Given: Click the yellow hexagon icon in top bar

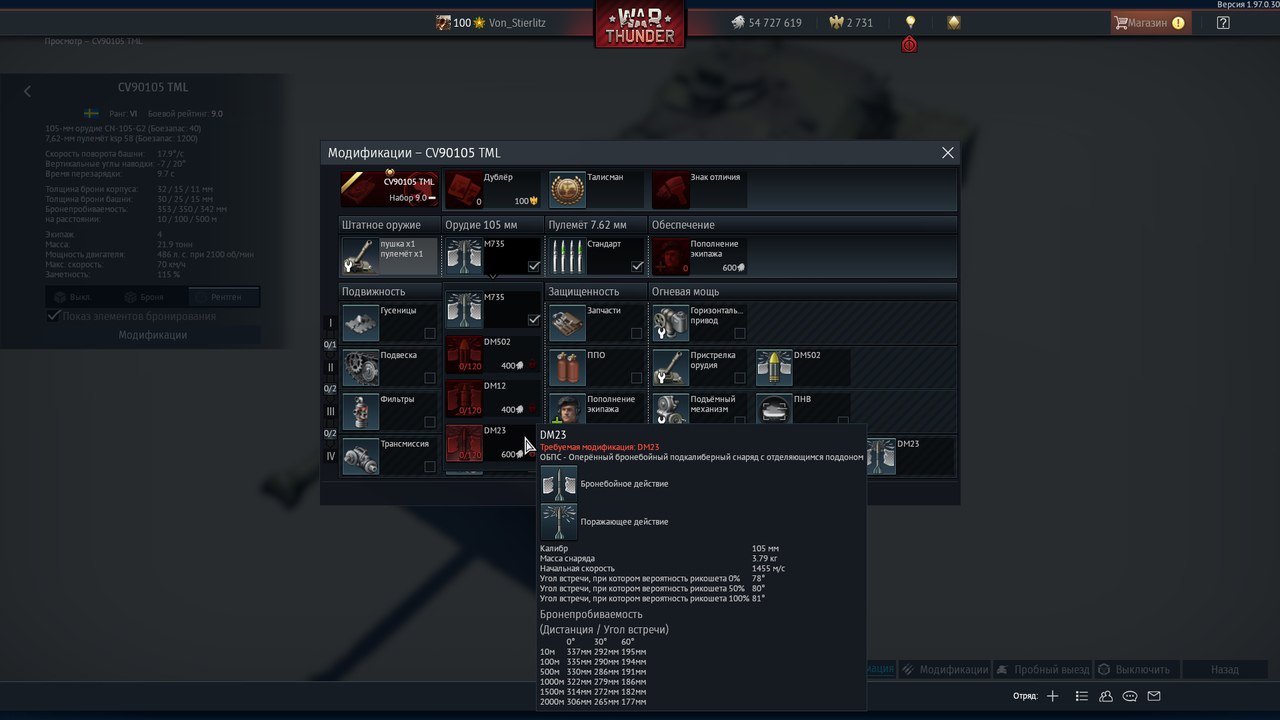Looking at the screenshot, I should pos(954,22).
